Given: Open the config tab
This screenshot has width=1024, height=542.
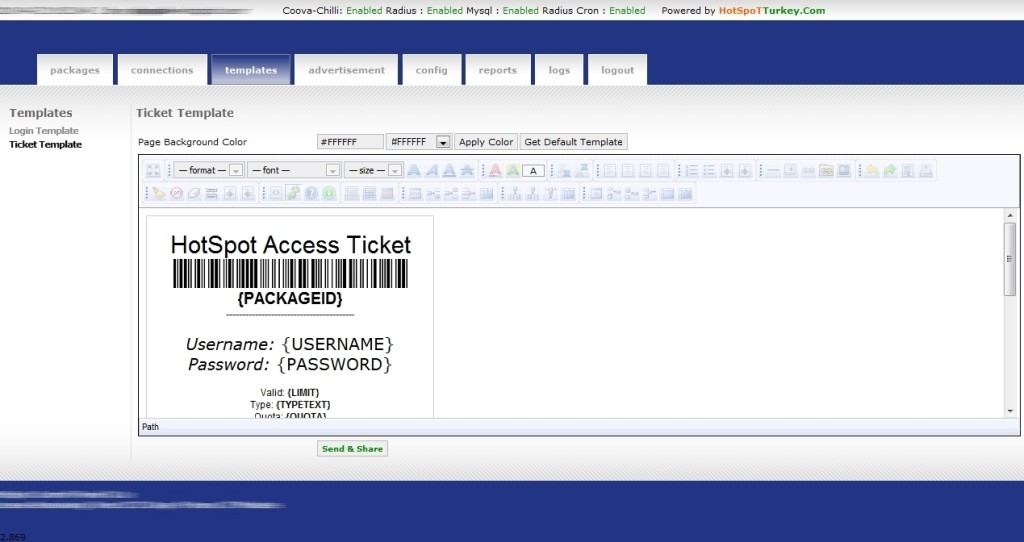Looking at the screenshot, I should (432, 70).
